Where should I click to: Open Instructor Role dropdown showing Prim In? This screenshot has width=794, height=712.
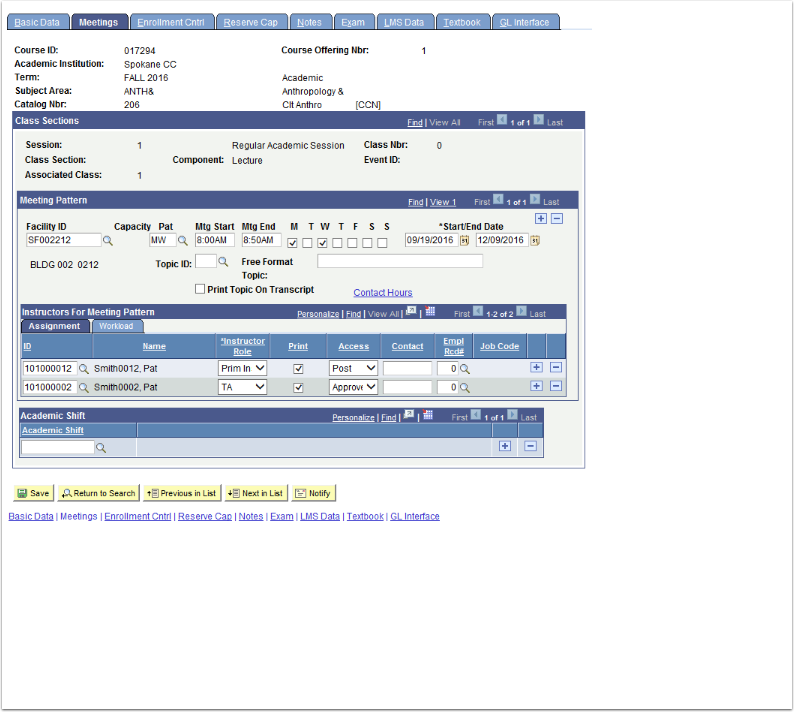pyautogui.click(x=243, y=368)
